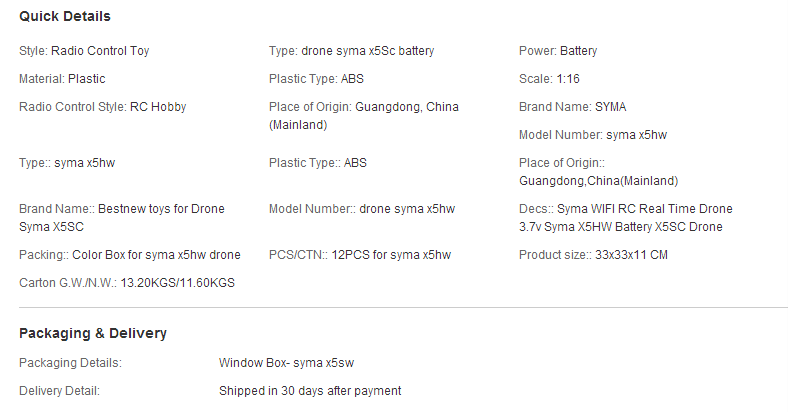Click Window Box- syma x5sw packaging detail
Image resolution: width=788 pixels, height=412 pixels.
[x=286, y=363]
